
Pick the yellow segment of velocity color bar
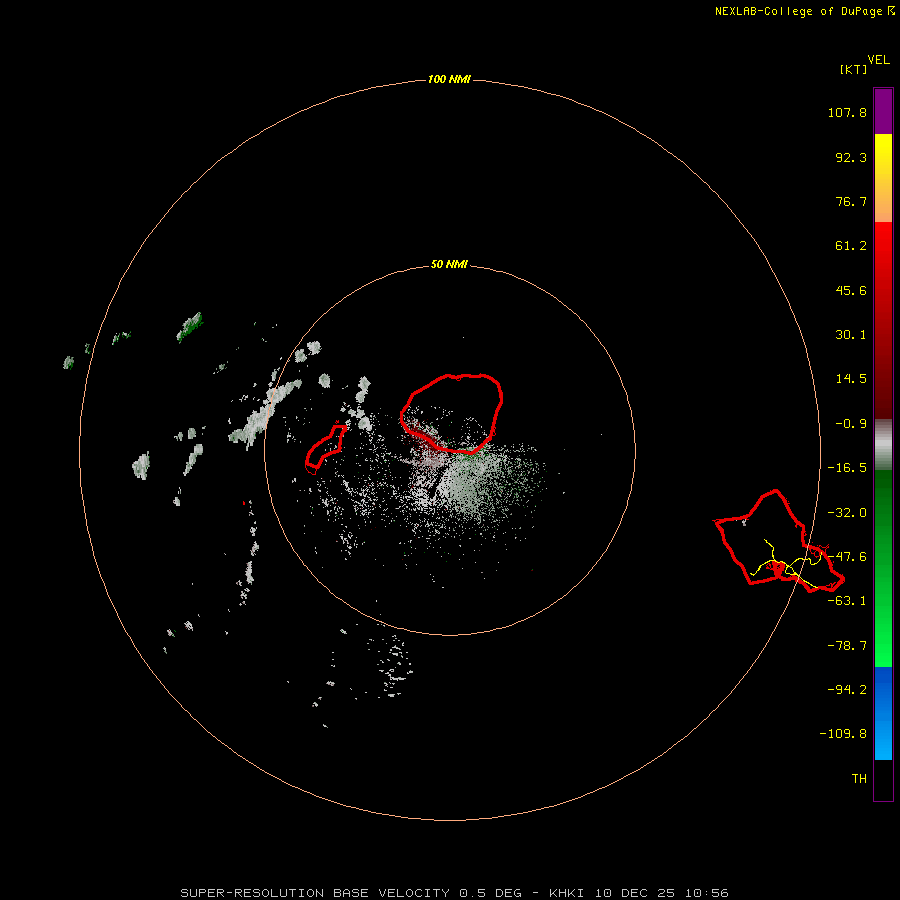click(x=883, y=178)
